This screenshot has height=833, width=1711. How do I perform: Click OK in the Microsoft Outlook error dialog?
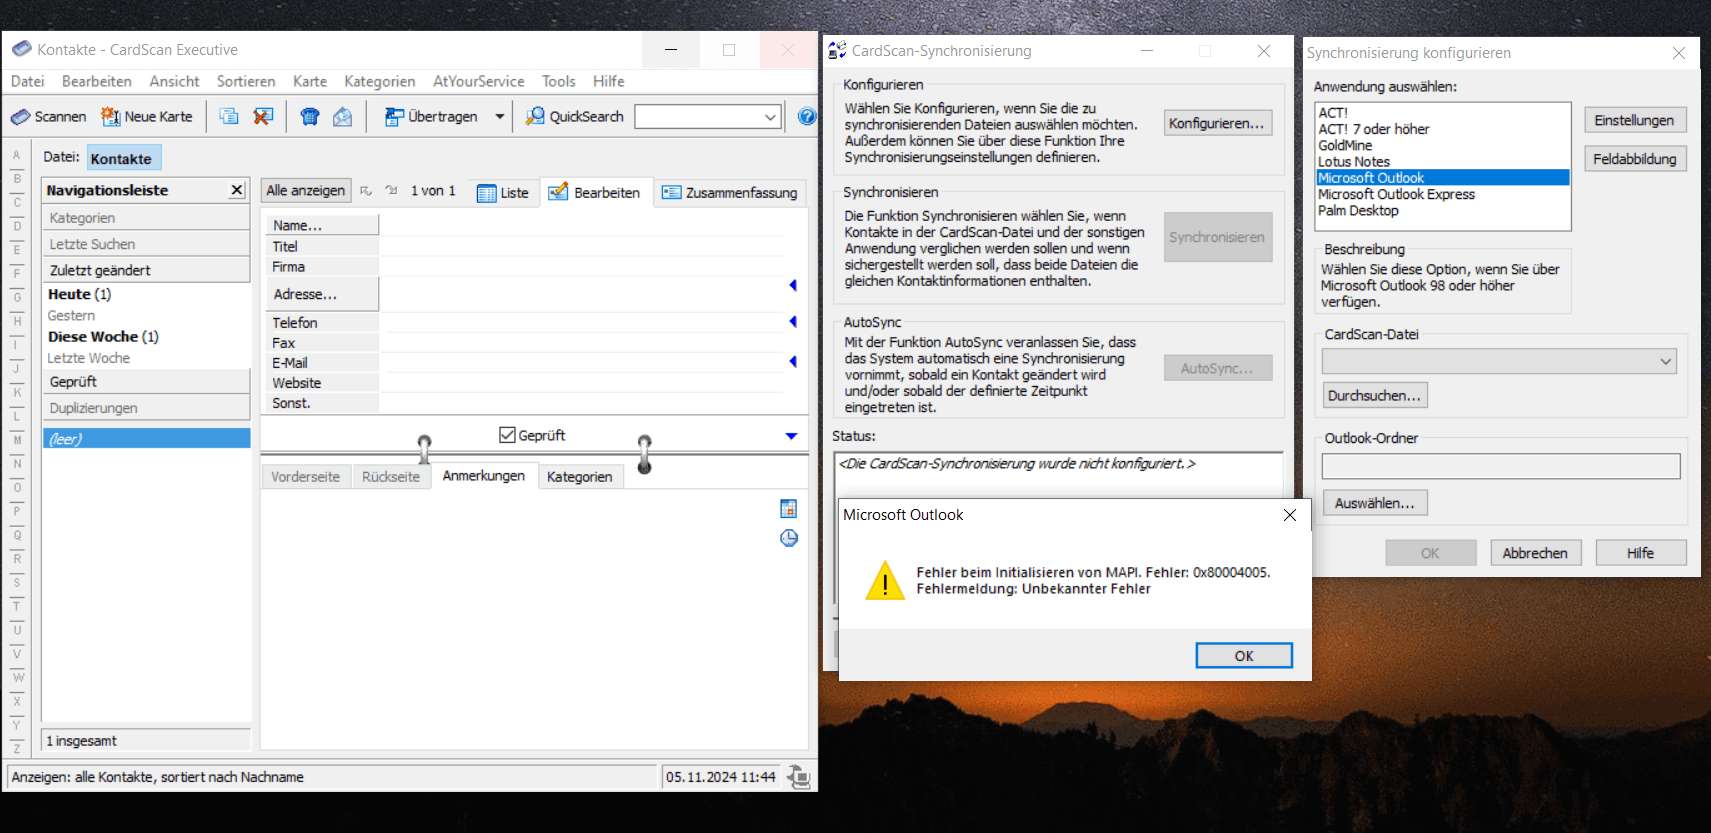tap(1244, 655)
